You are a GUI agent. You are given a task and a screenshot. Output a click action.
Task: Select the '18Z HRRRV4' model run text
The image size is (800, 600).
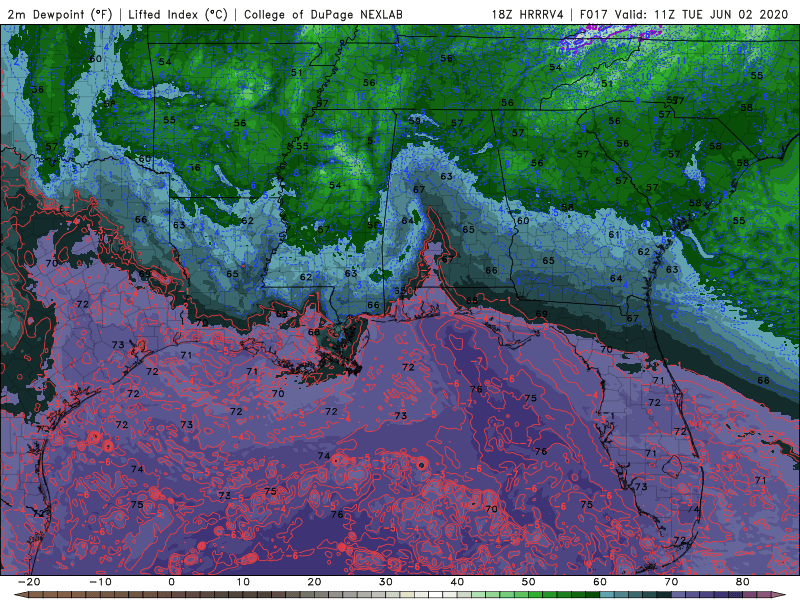[528, 14]
